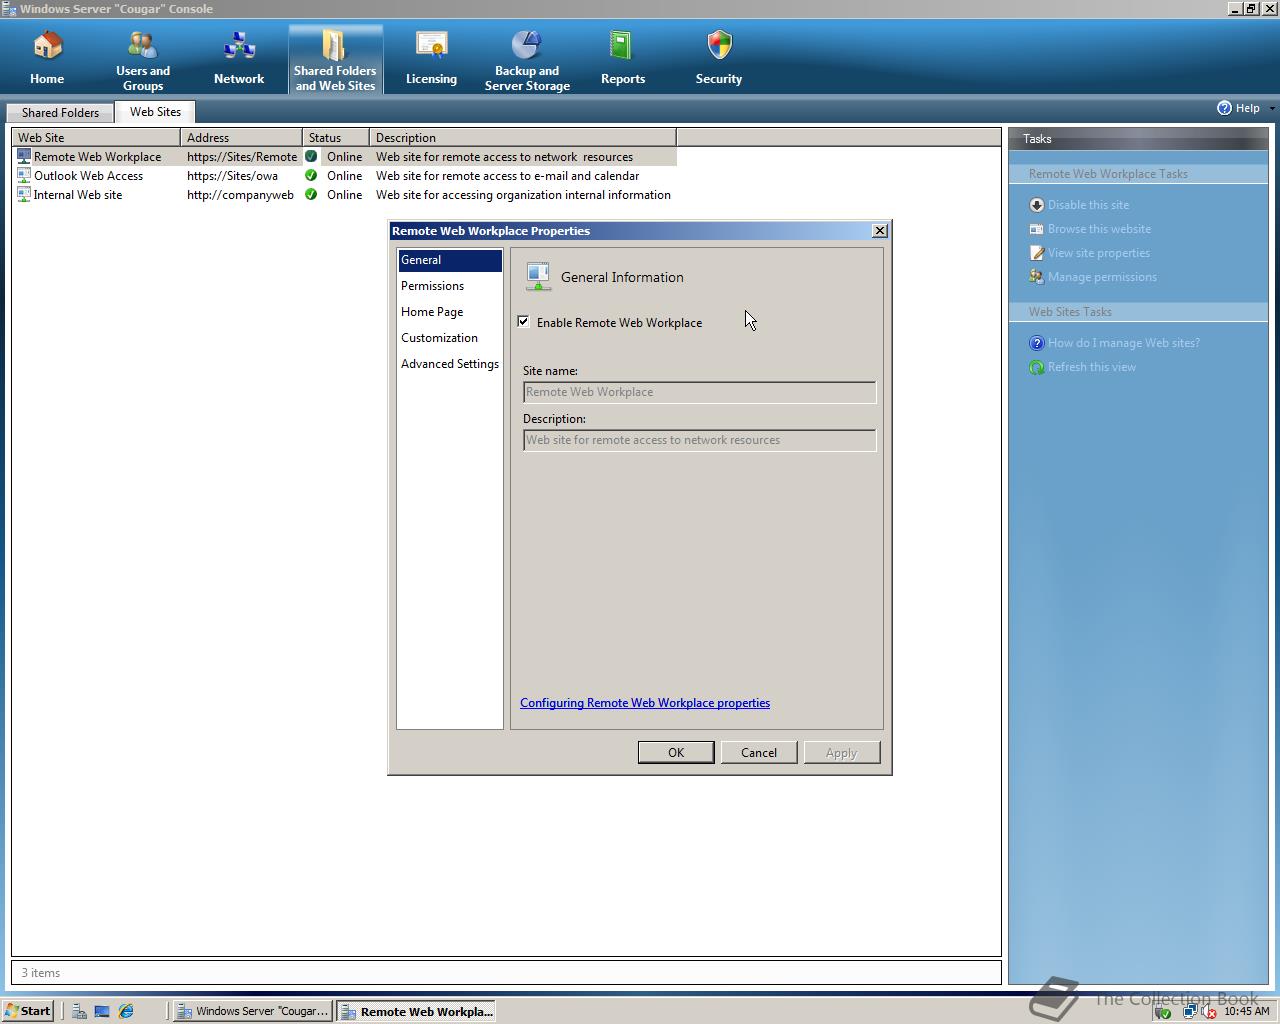Click the 10:45 AM system clock

(1246, 1011)
